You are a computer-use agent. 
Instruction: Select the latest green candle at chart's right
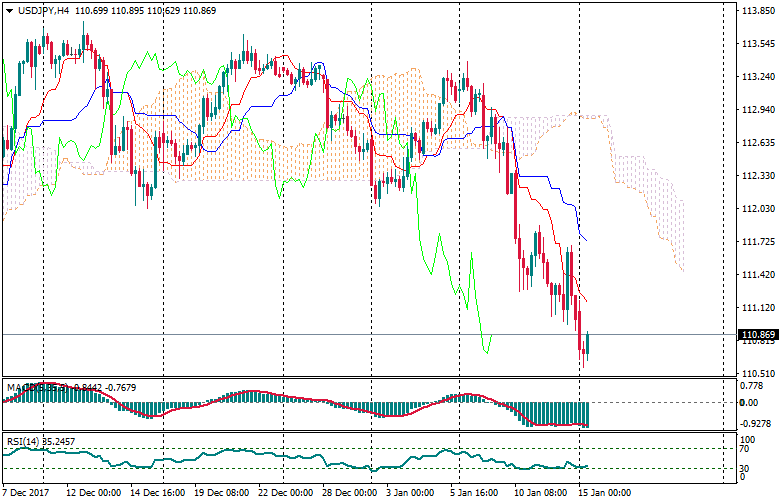click(587, 343)
